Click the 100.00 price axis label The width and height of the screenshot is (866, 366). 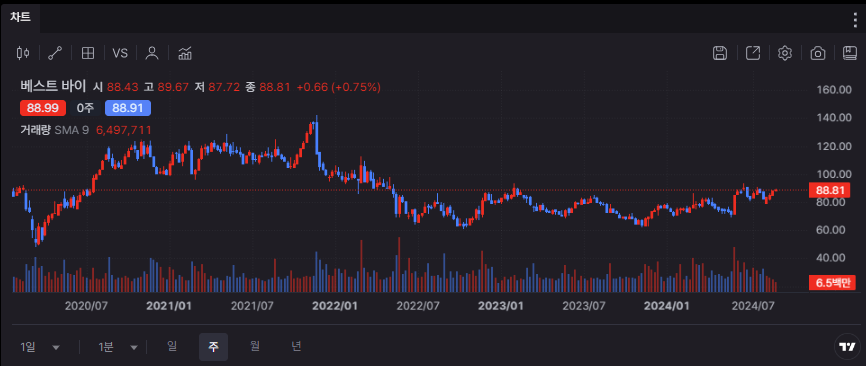pos(833,174)
